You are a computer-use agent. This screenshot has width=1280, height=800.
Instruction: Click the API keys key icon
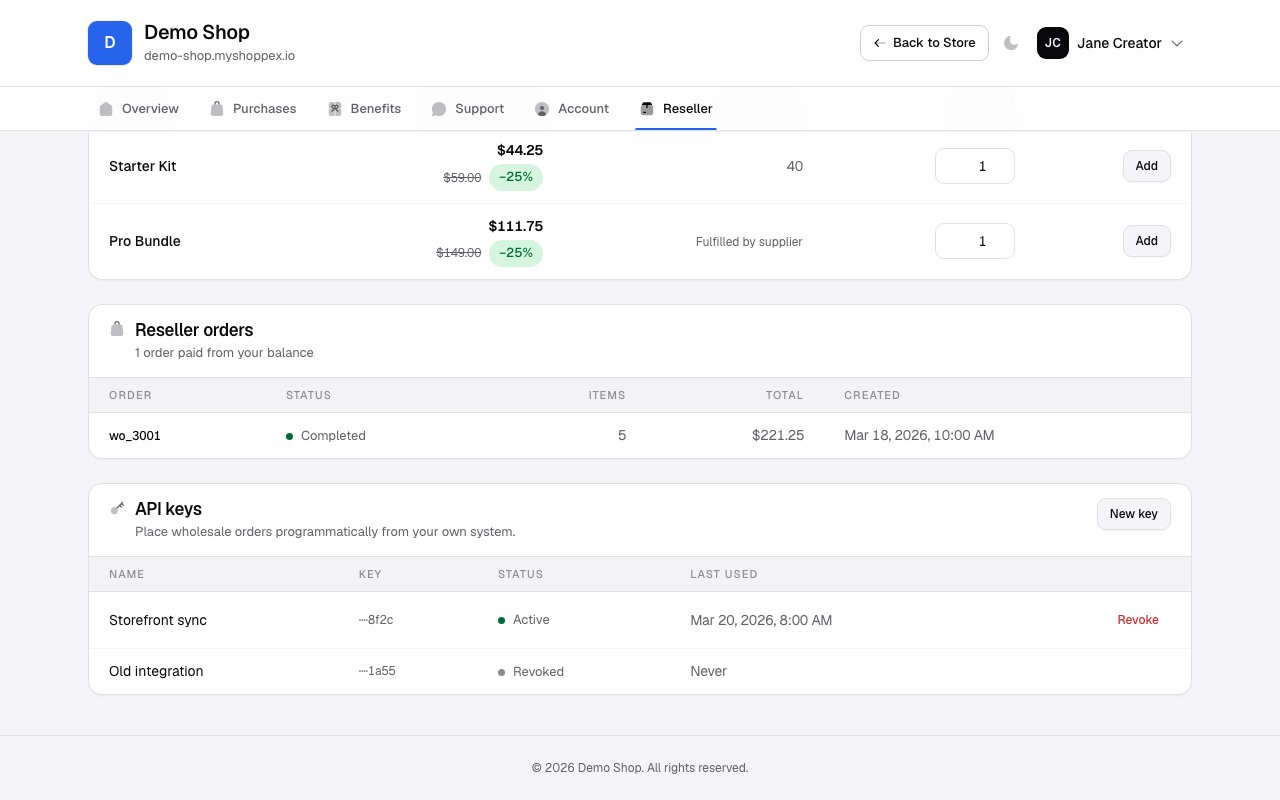117,508
